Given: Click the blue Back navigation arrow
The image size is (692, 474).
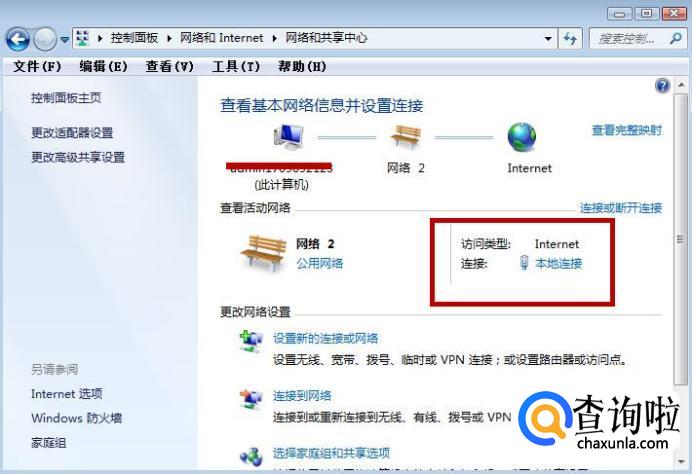Looking at the screenshot, I should [x=18, y=39].
